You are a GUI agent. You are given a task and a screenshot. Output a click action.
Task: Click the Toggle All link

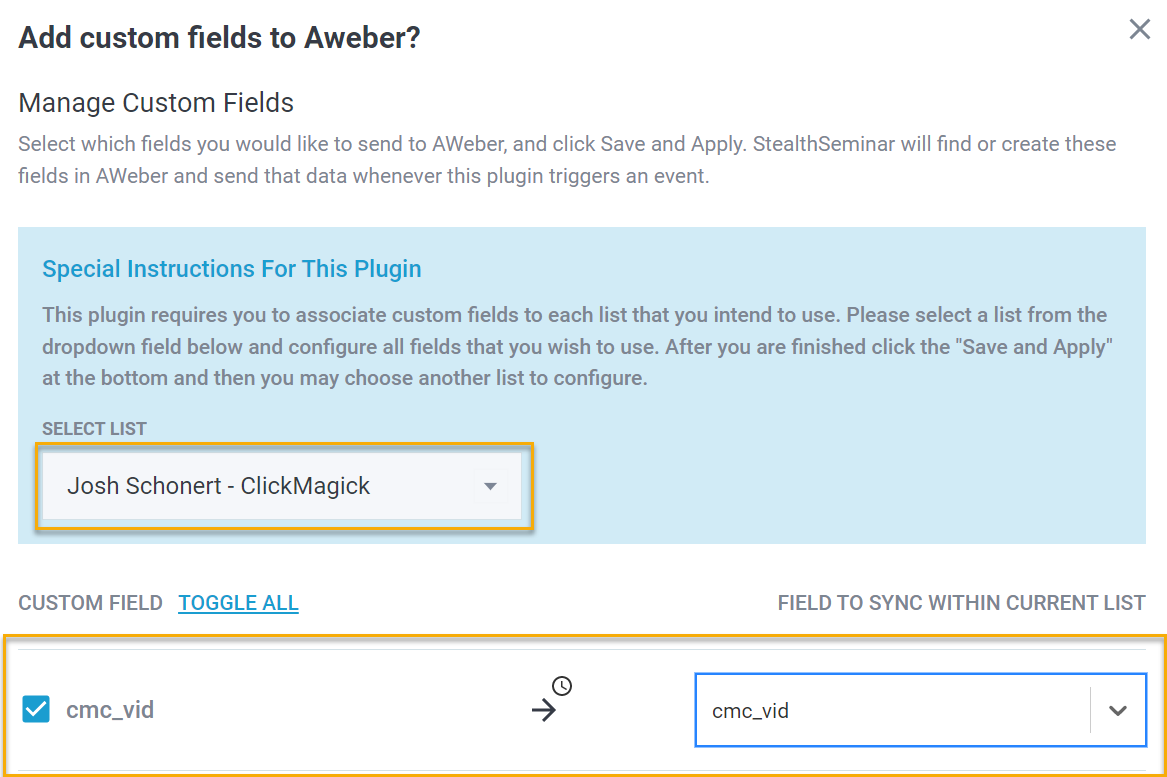(238, 603)
